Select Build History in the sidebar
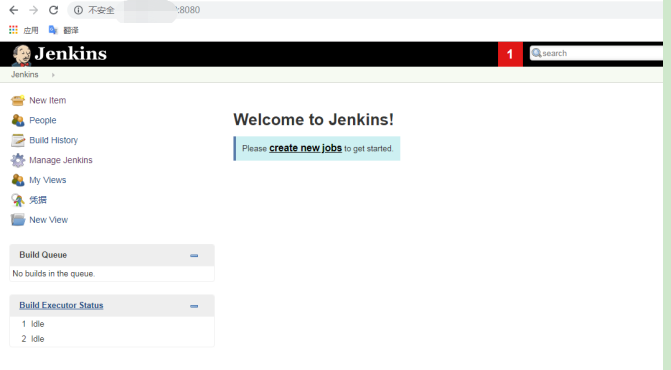671x370 pixels. tap(53, 140)
